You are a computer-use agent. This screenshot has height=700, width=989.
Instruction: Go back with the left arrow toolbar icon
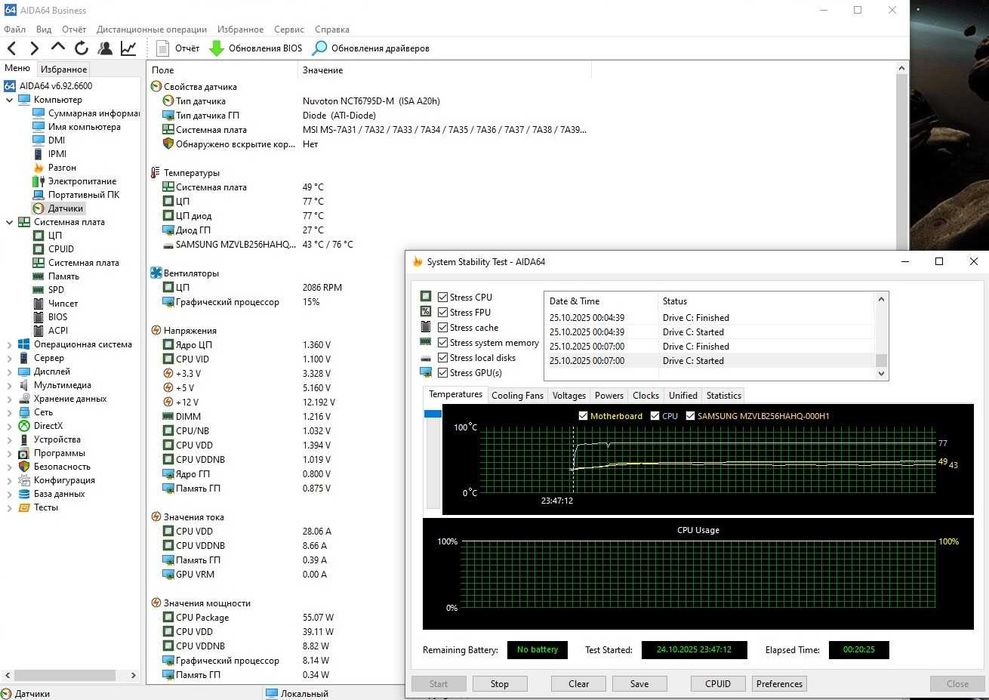(x=12, y=48)
